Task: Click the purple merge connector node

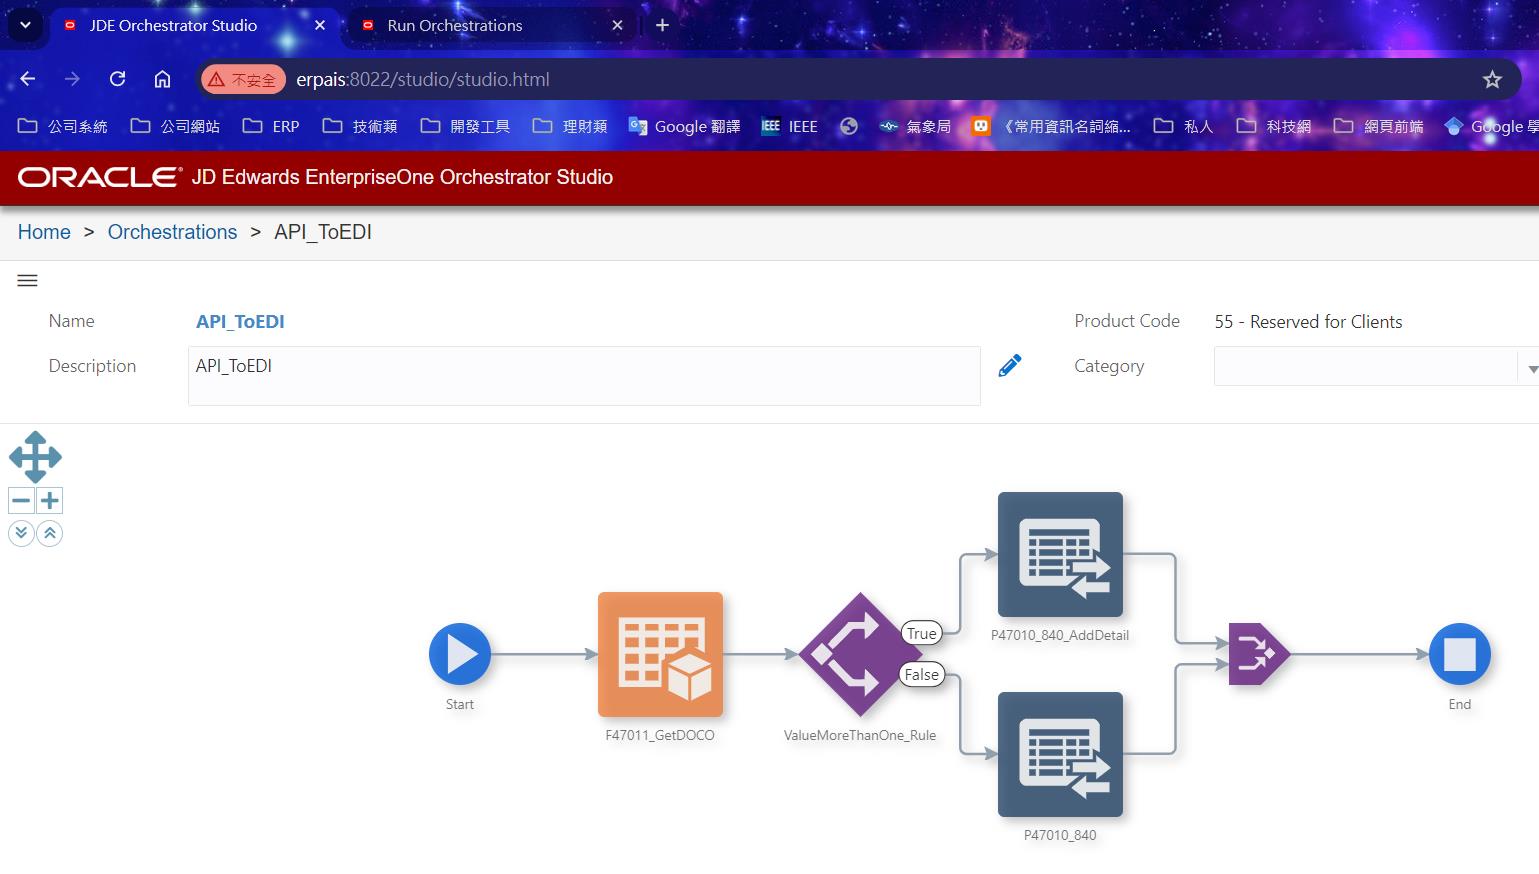Action: tap(1259, 654)
